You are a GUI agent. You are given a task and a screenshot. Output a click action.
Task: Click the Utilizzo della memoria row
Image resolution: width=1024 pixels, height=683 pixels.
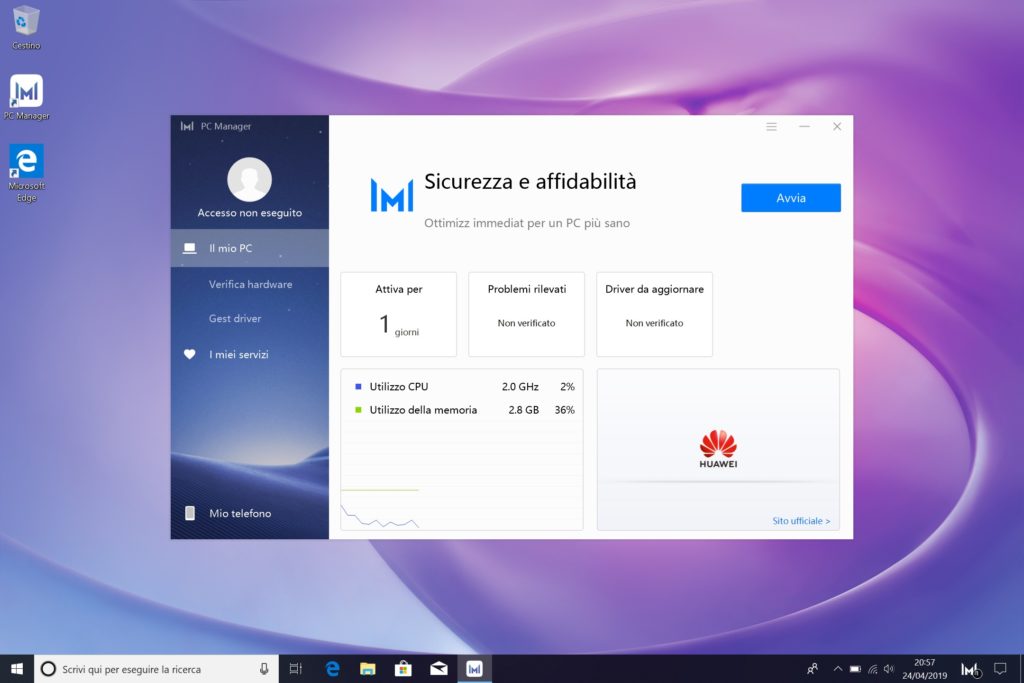point(464,410)
